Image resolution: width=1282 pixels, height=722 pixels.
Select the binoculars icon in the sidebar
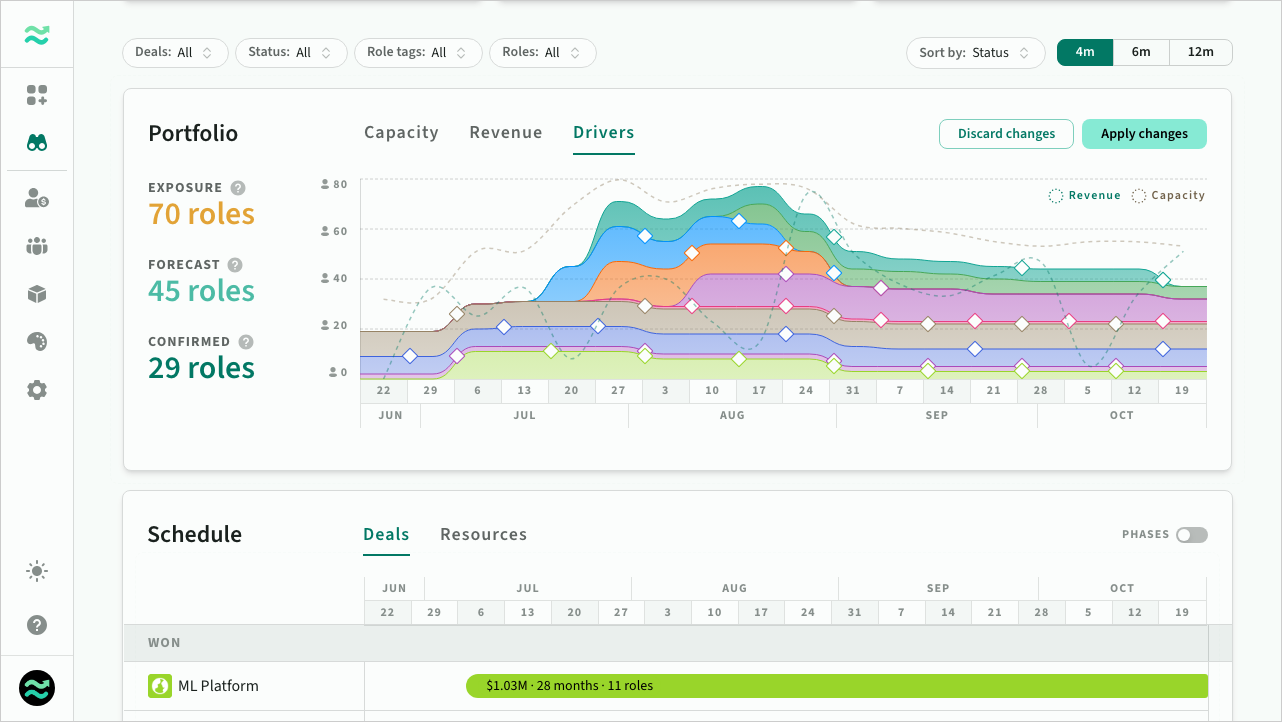pyautogui.click(x=37, y=143)
